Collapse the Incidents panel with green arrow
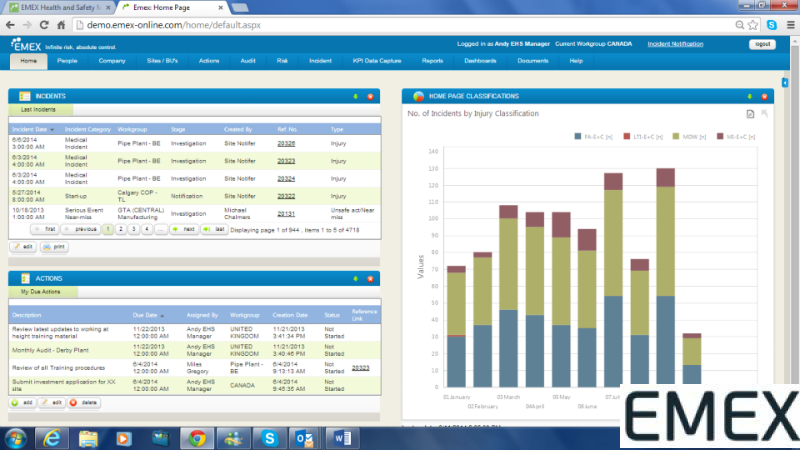The height and width of the screenshot is (450, 800). pos(355,96)
